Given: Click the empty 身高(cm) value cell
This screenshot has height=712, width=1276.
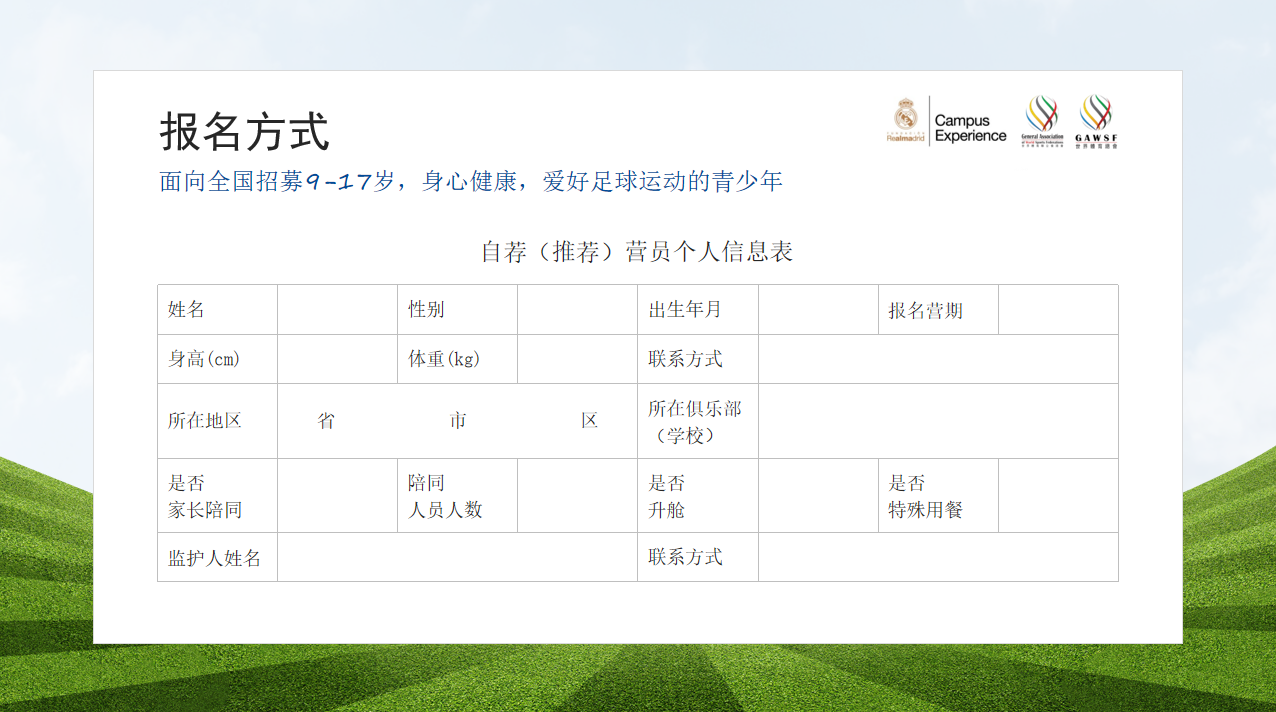Looking at the screenshot, I should 337,359.
